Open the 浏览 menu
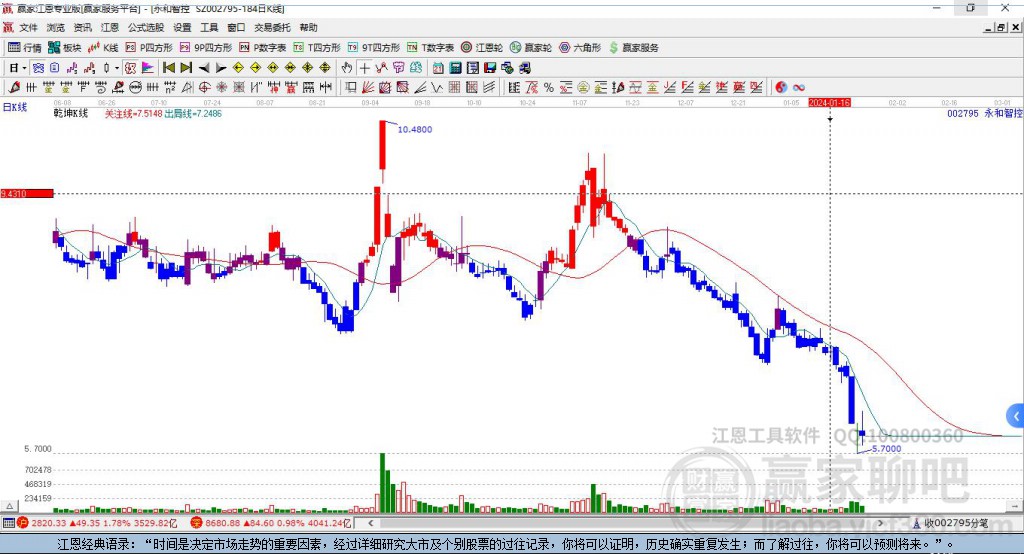1024x554 pixels. tap(56, 27)
